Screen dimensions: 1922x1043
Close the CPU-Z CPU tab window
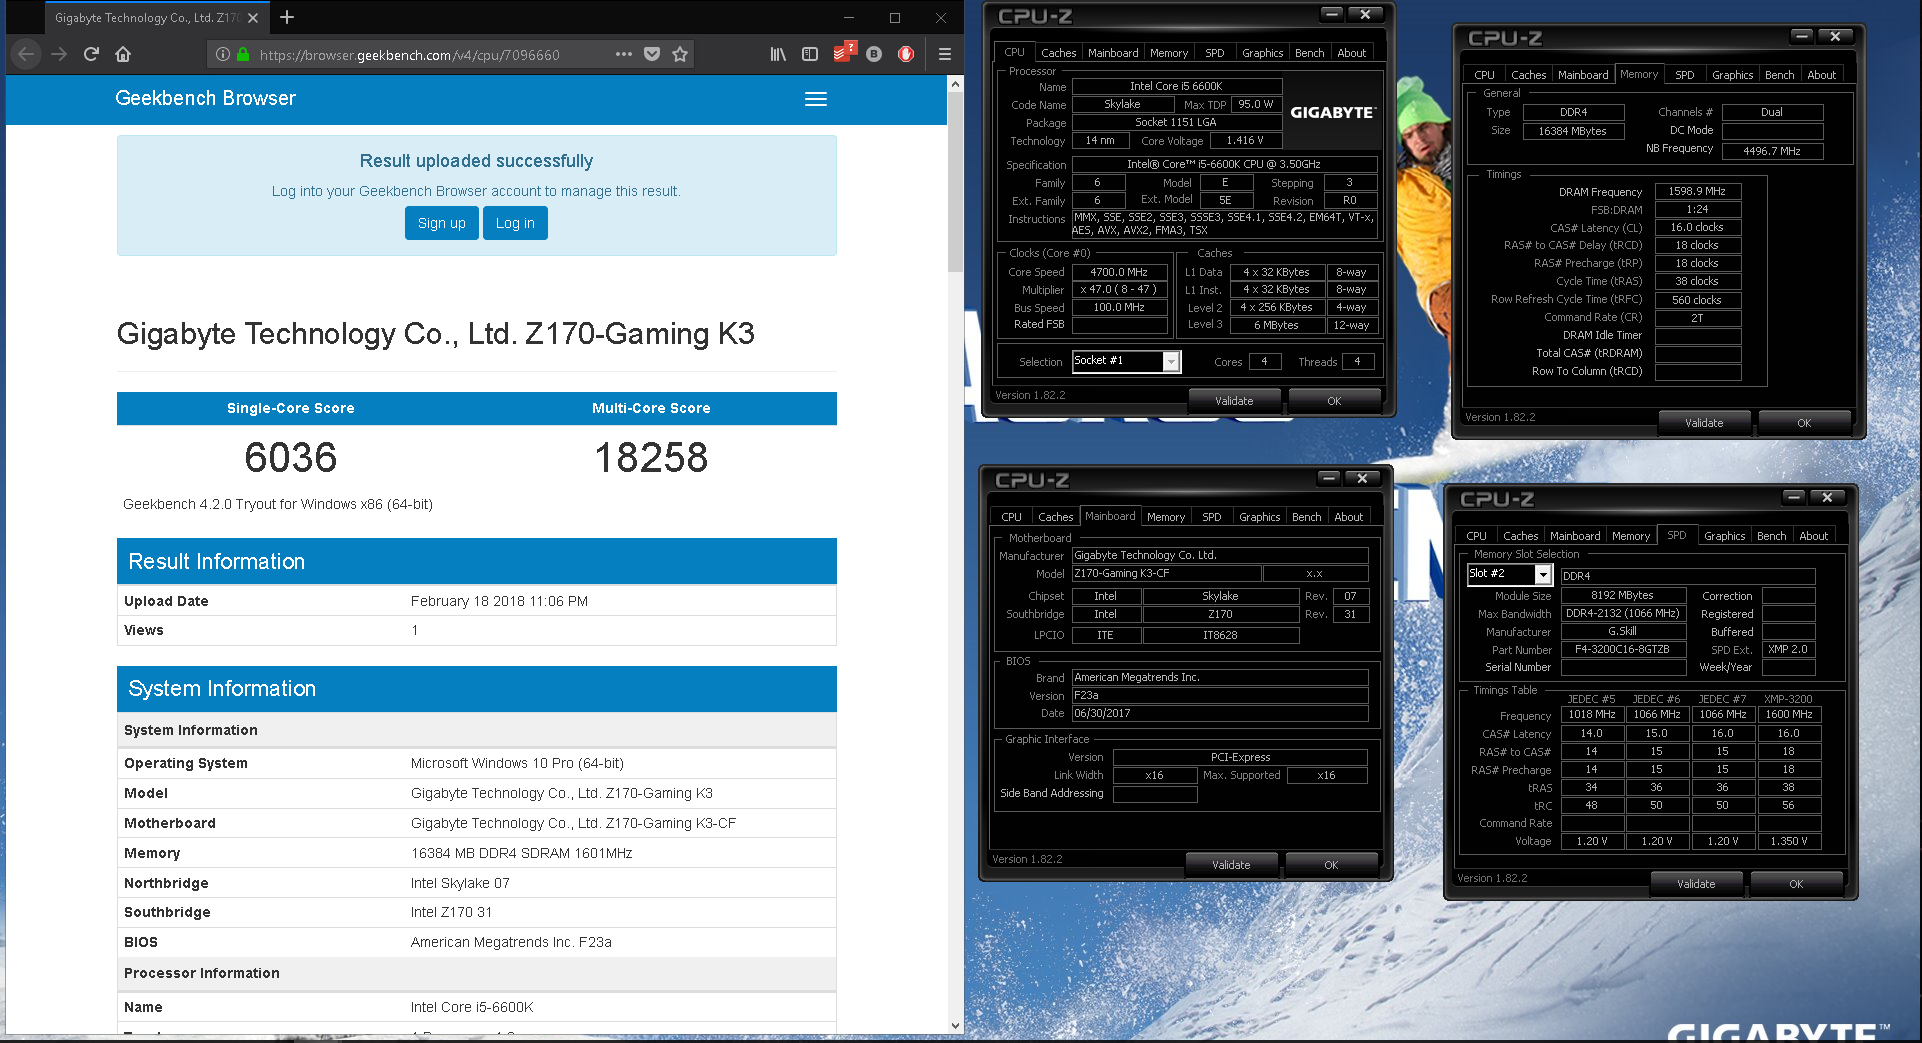[1365, 14]
